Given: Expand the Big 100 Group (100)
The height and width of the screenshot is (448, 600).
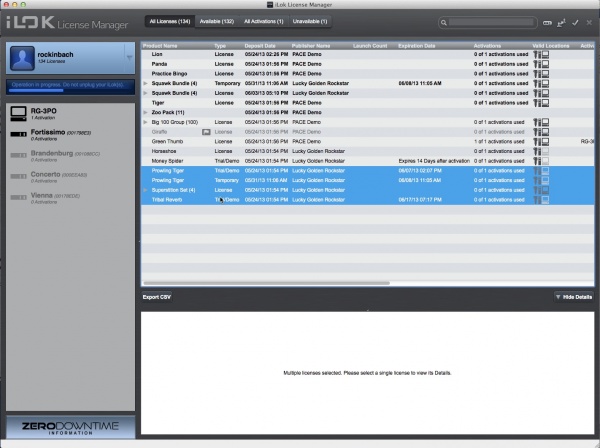Looking at the screenshot, I should (145, 122).
